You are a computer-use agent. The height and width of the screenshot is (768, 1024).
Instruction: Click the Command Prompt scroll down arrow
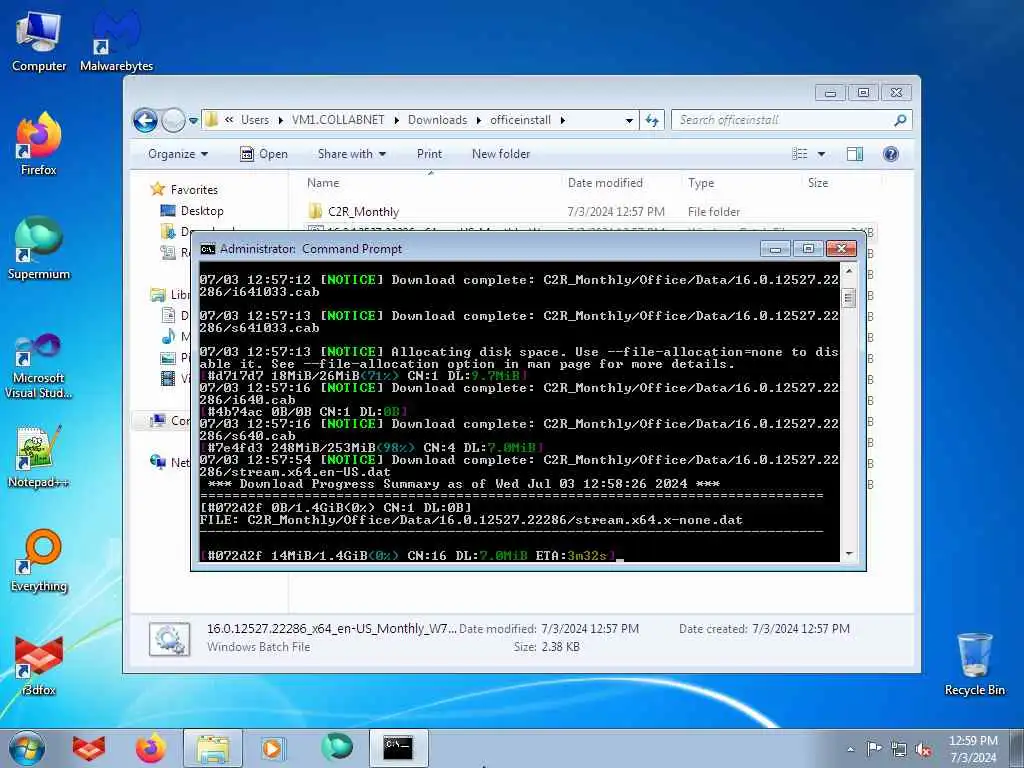[848, 554]
